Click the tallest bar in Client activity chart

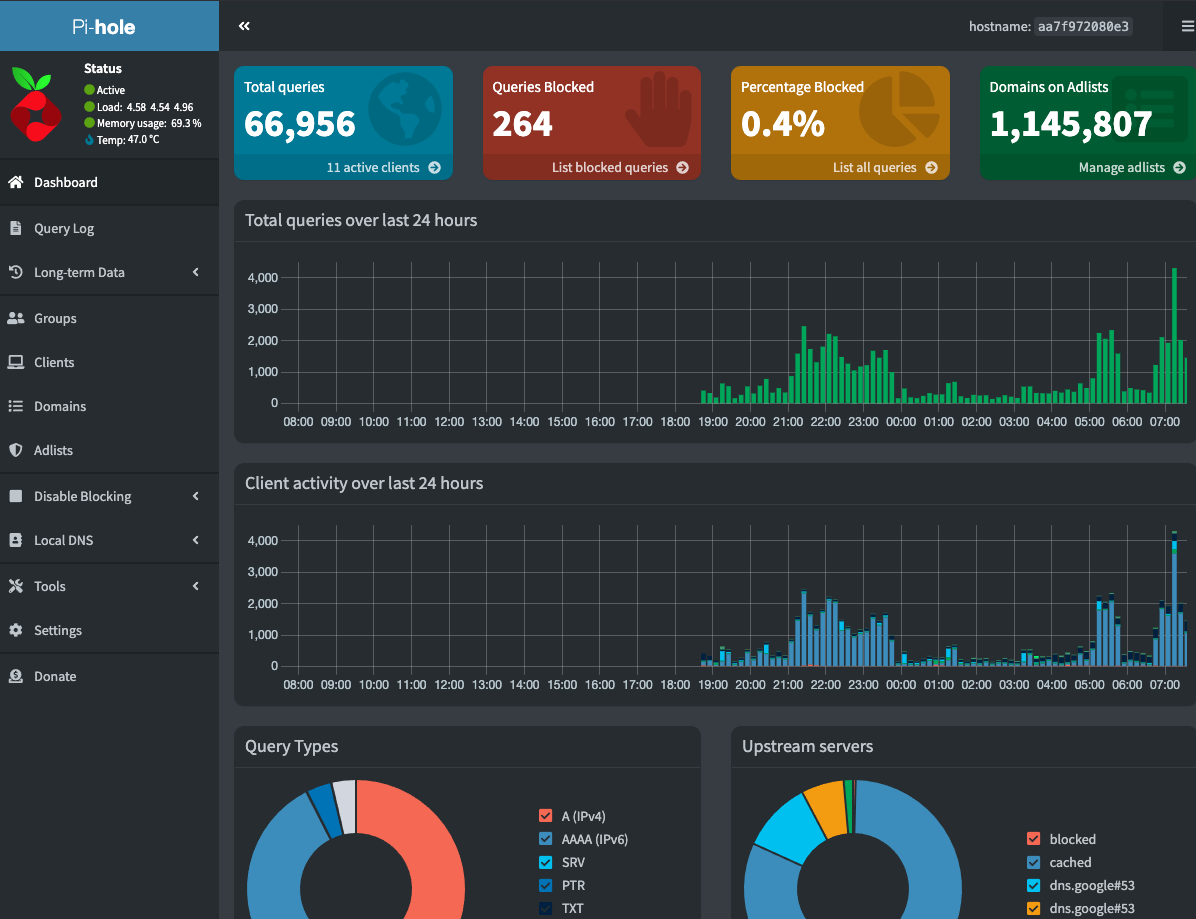[x=1175, y=599]
